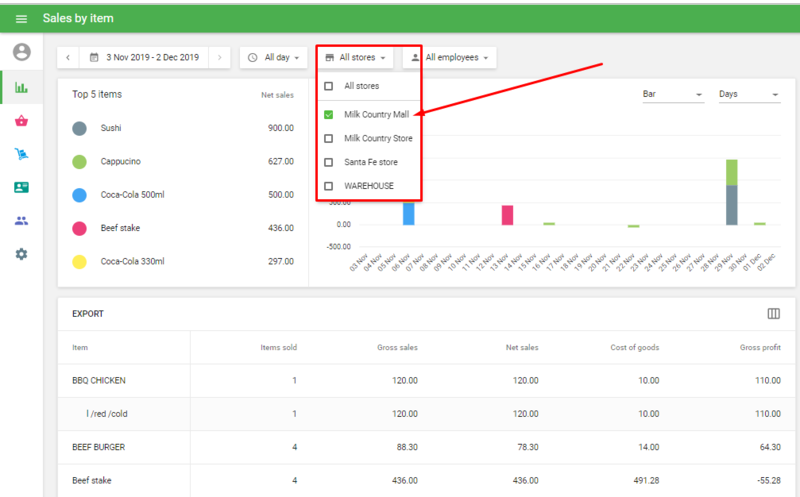This screenshot has height=497, width=800.
Task: Open the Items basket icon in sidebar
Action: point(21,121)
